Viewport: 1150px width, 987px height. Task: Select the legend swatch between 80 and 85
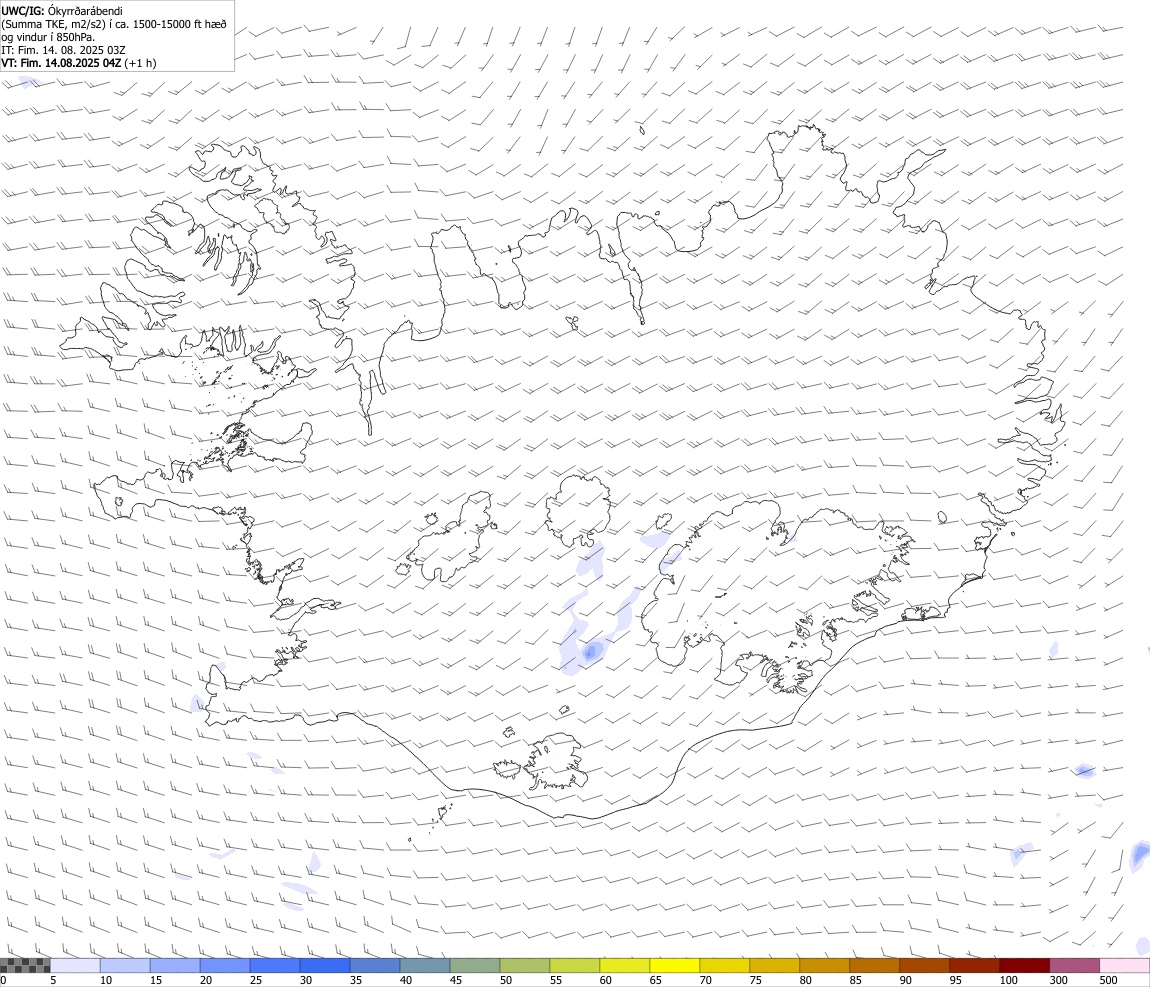click(x=825, y=965)
